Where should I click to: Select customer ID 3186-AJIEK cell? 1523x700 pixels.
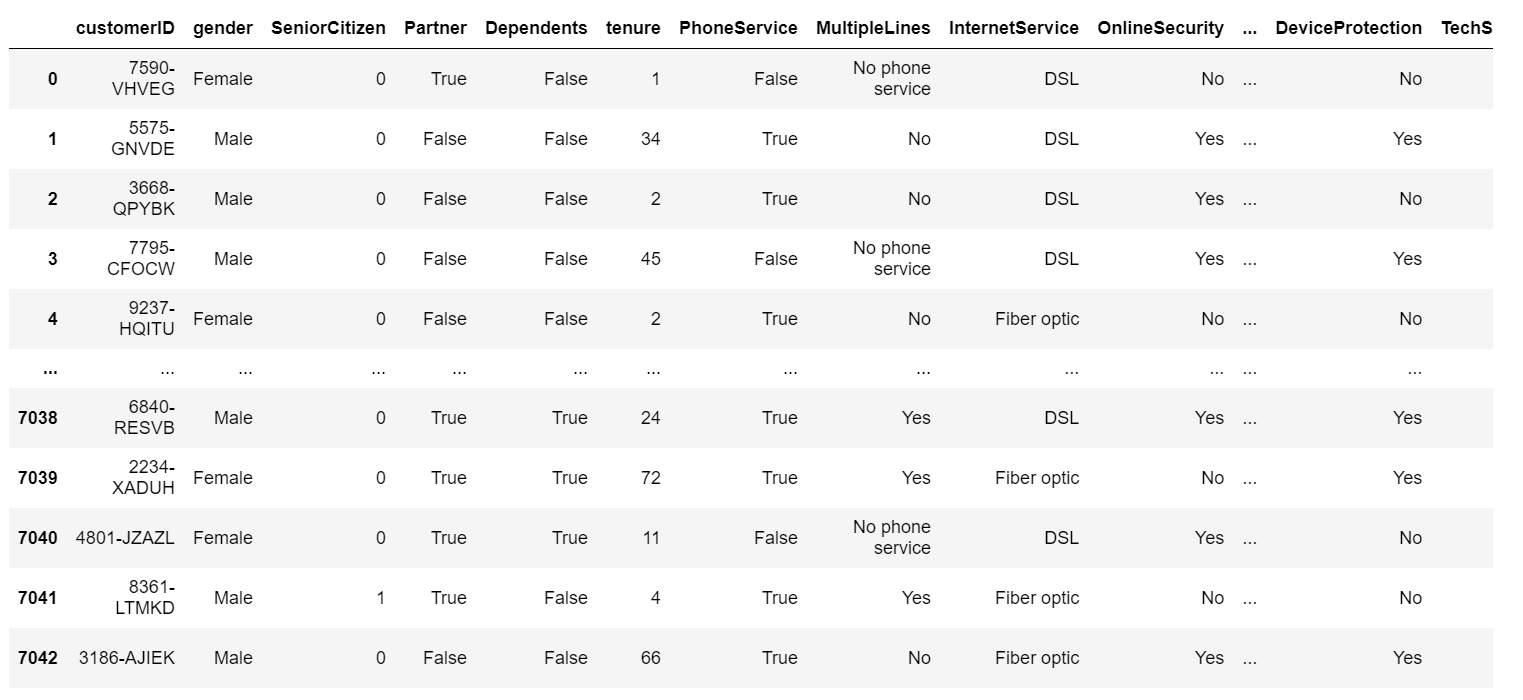pos(127,658)
